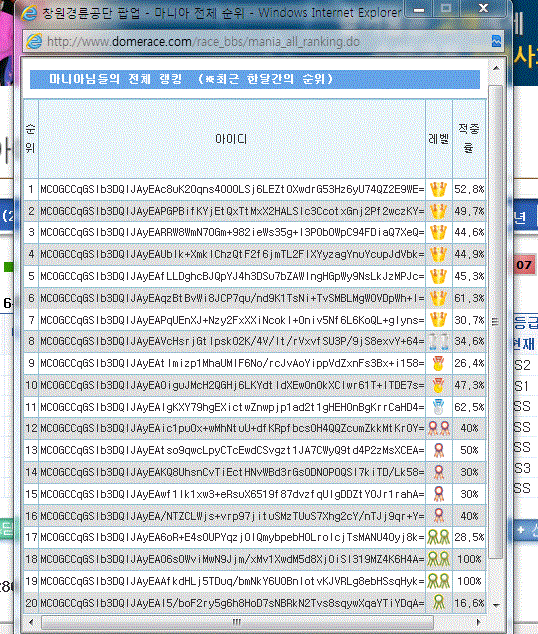This screenshot has height=634, width=538.
Task: Minimize the Internet Explorer popup window
Action: (419, 9)
